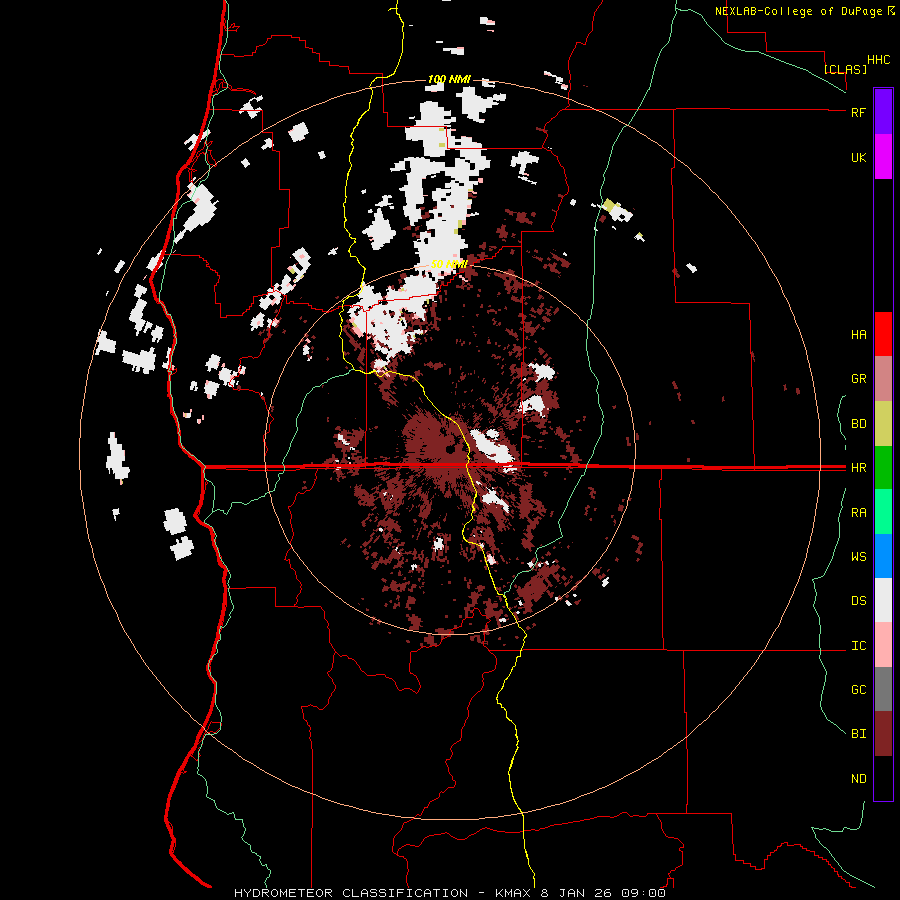Screen dimensions: 900x900
Task: Pick the RA light green legend swatch
Action: pyautogui.click(x=883, y=512)
